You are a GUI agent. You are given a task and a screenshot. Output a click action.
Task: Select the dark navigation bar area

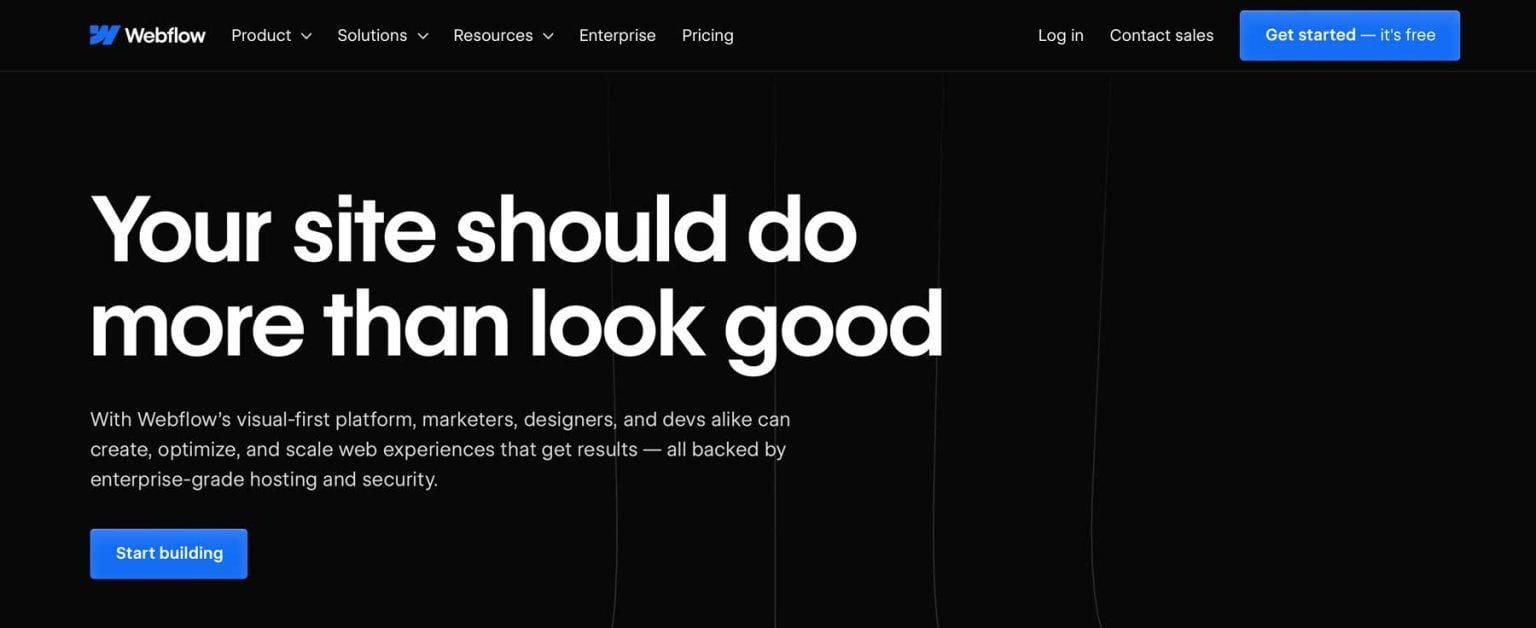pyautogui.click(x=880, y=35)
